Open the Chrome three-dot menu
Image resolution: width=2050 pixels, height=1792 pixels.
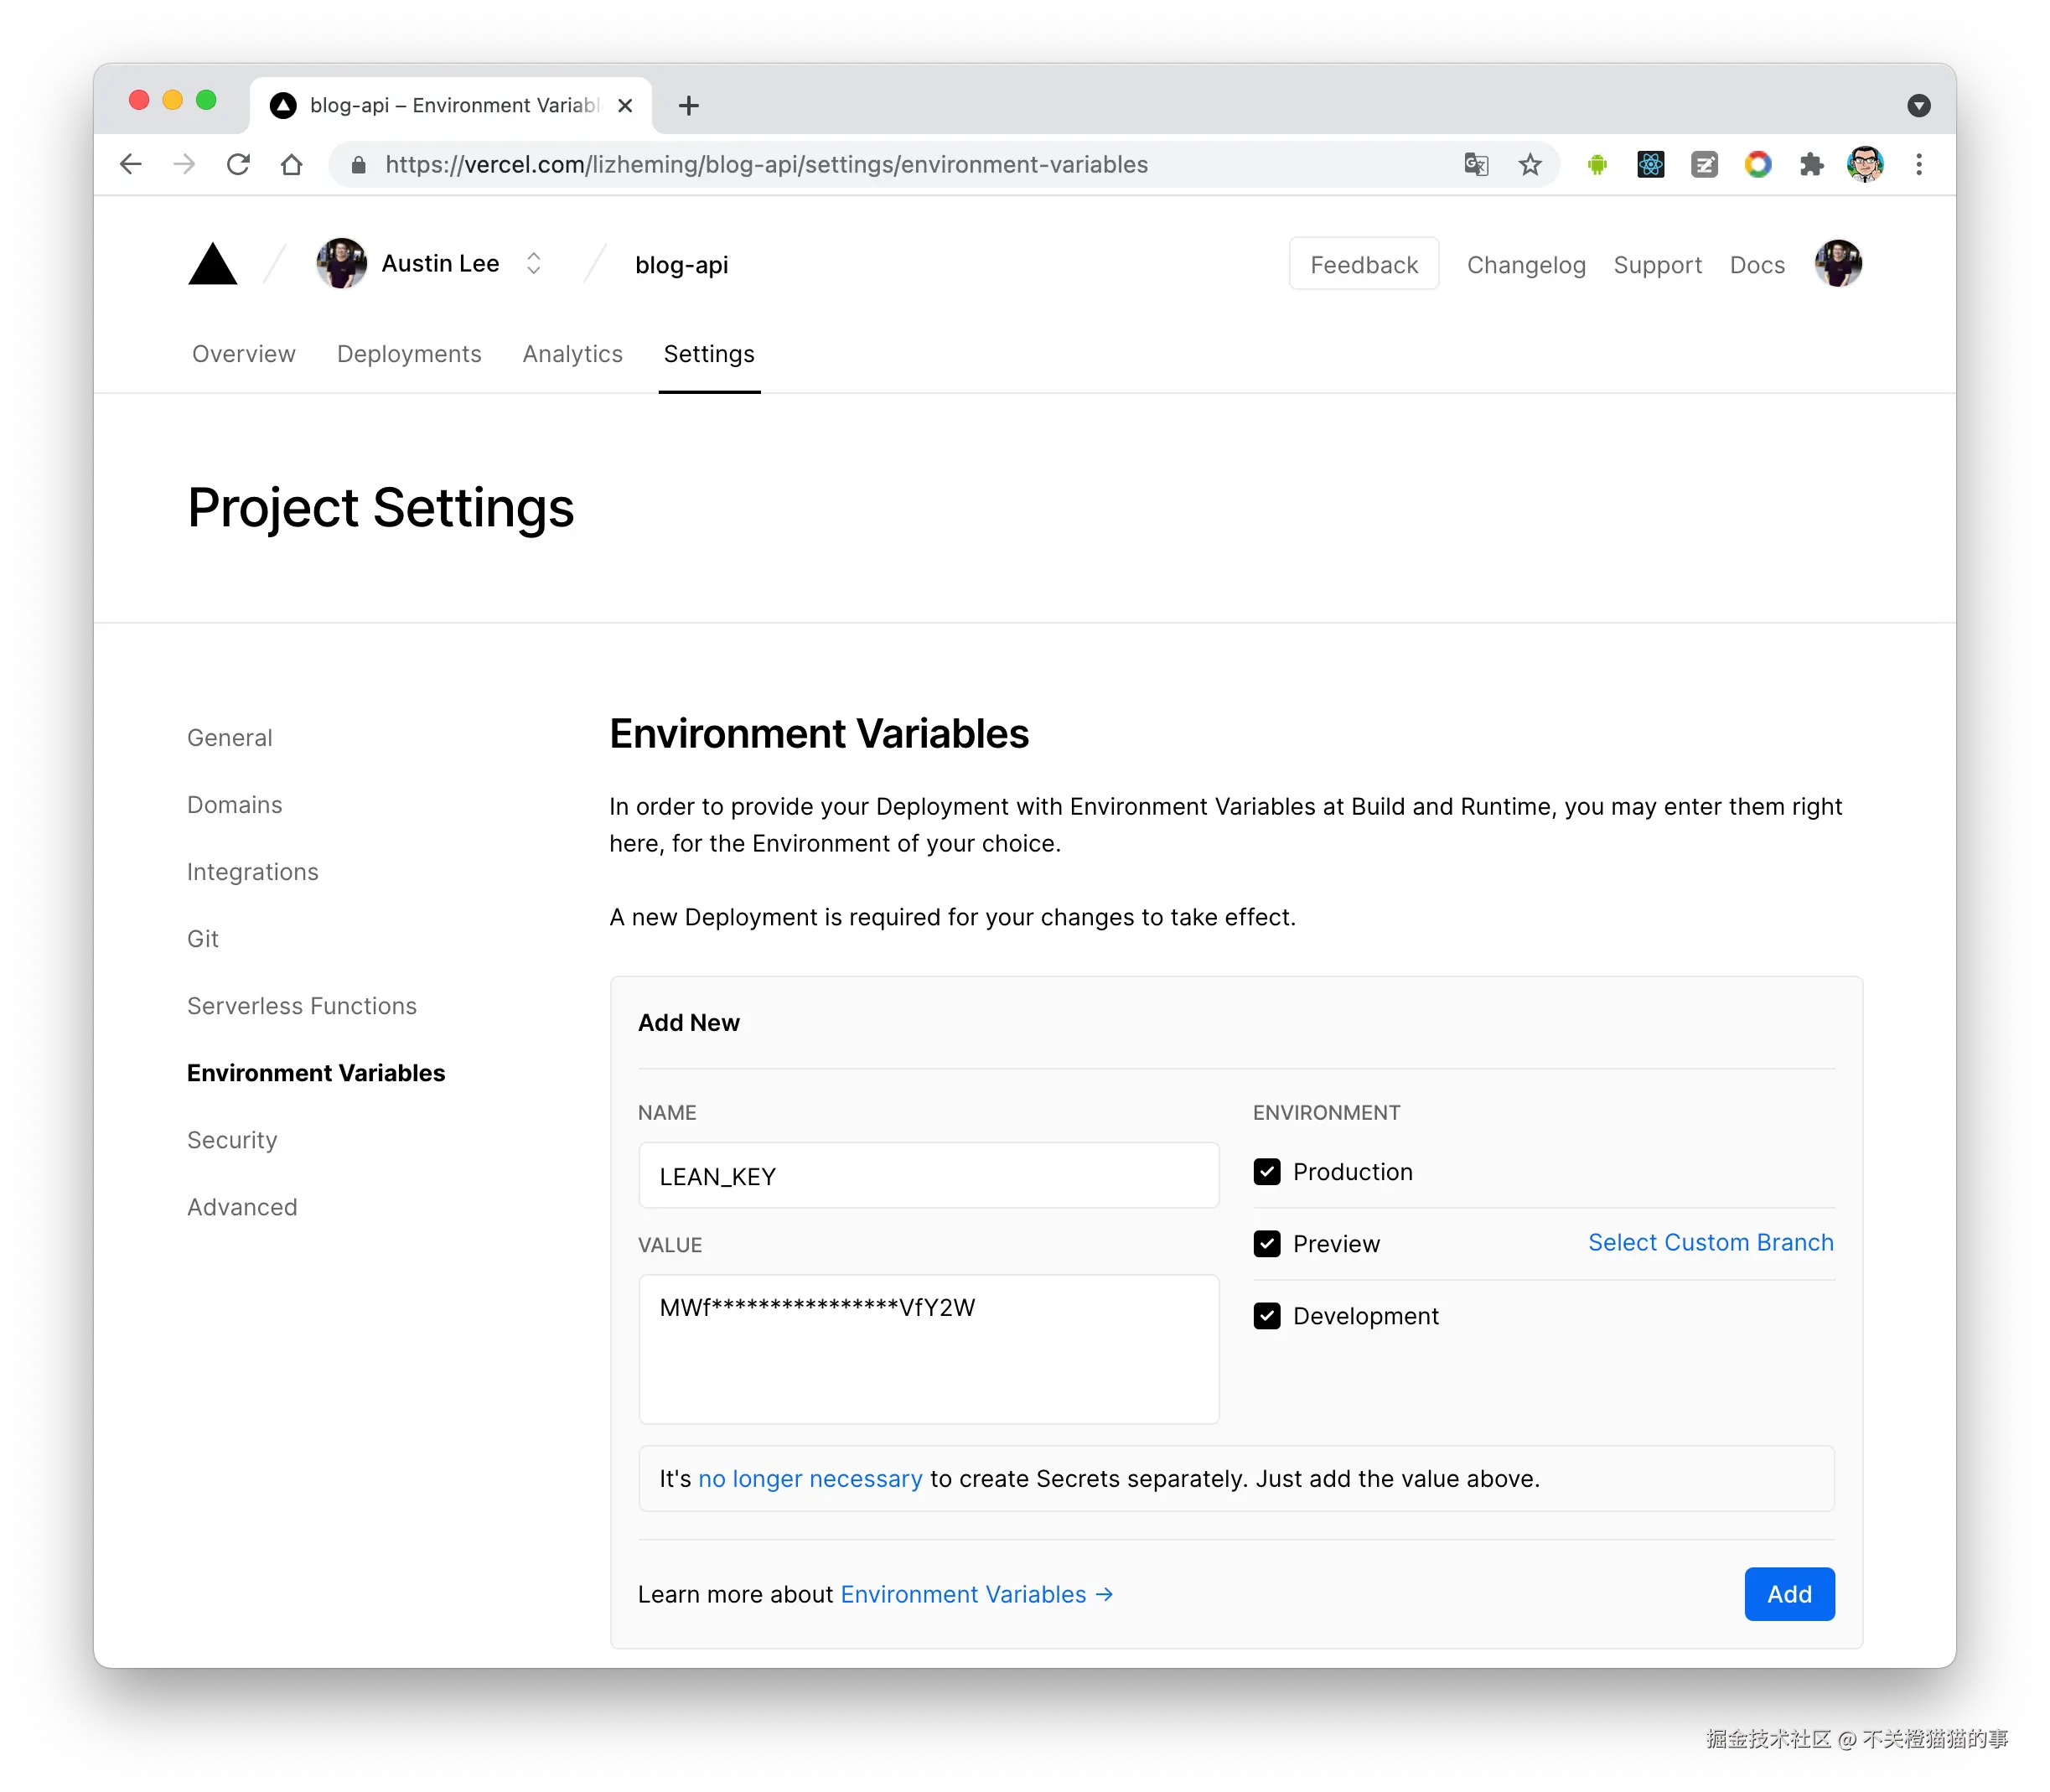coord(1919,164)
